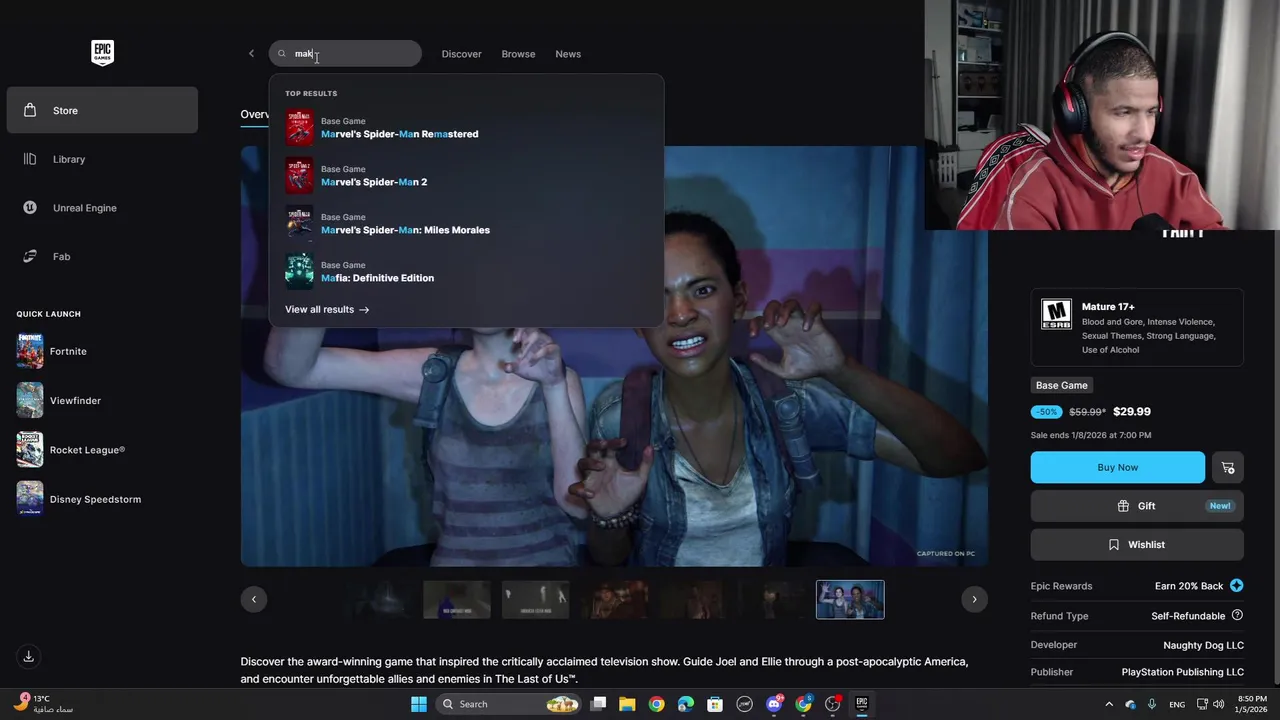Click the Gift button
The height and width of the screenshot is (720, 1280).
1137,506
